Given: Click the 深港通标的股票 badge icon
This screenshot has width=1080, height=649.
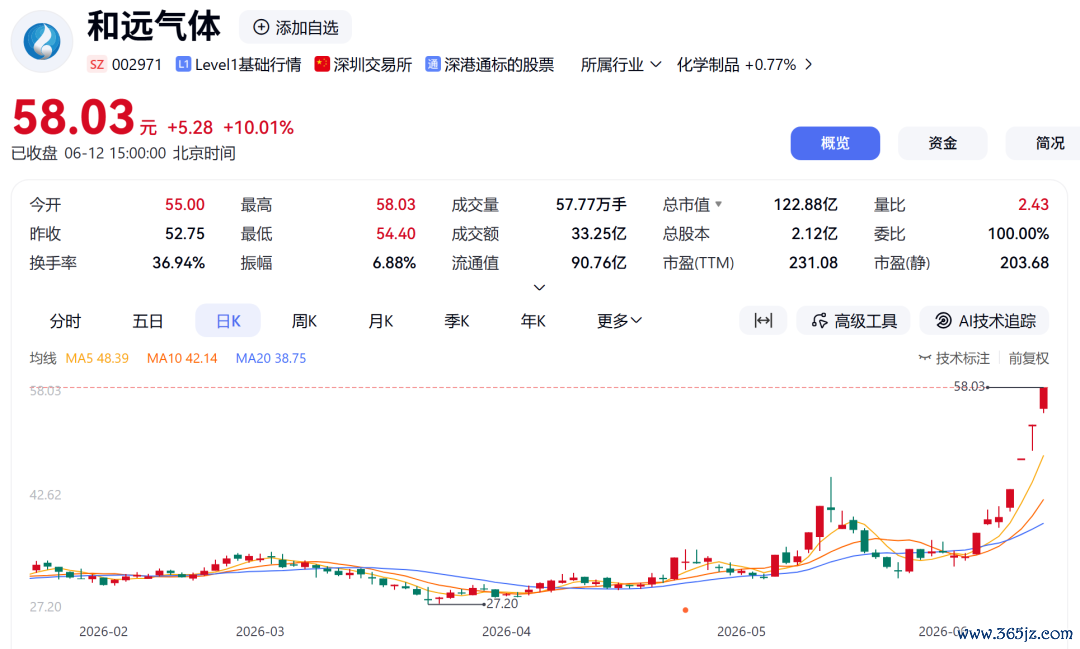Looking at the screenshot, I should click(x=433, y=64).
